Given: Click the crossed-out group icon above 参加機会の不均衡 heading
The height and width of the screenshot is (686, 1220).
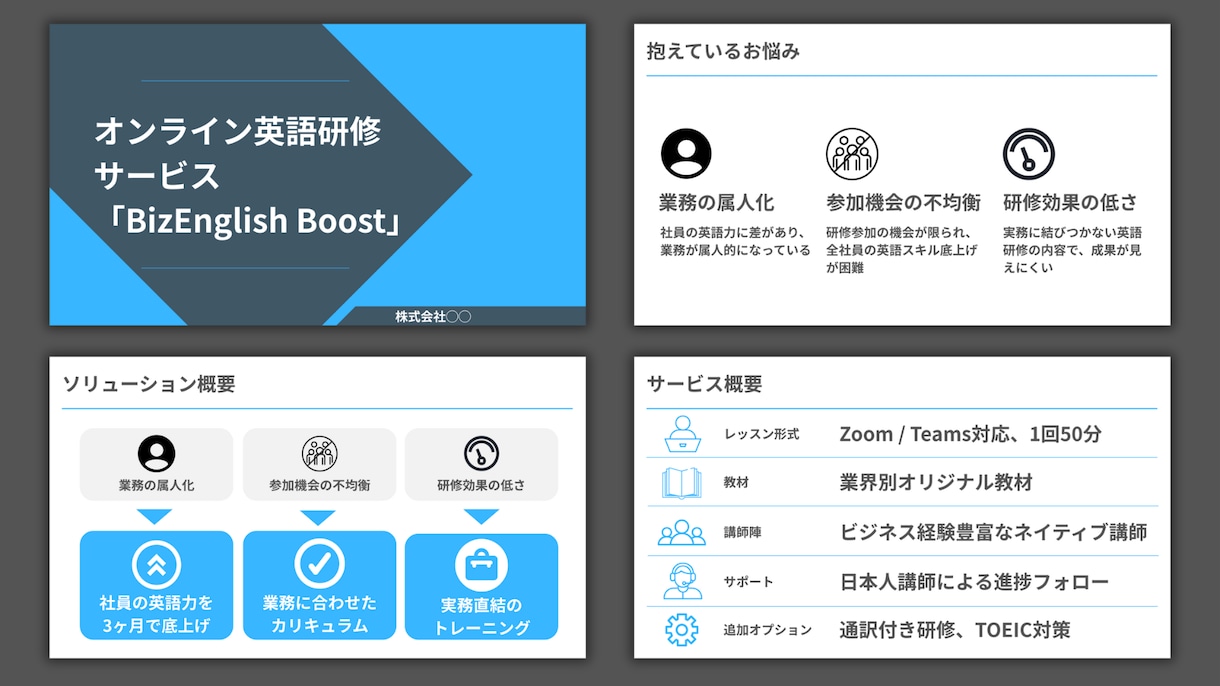Looking at the screenshot, I should pos(852,154).
